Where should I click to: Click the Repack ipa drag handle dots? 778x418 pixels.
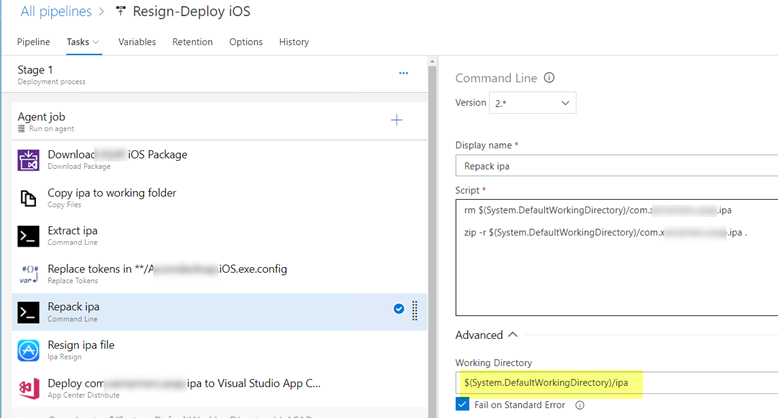click(x=415, y=311)
